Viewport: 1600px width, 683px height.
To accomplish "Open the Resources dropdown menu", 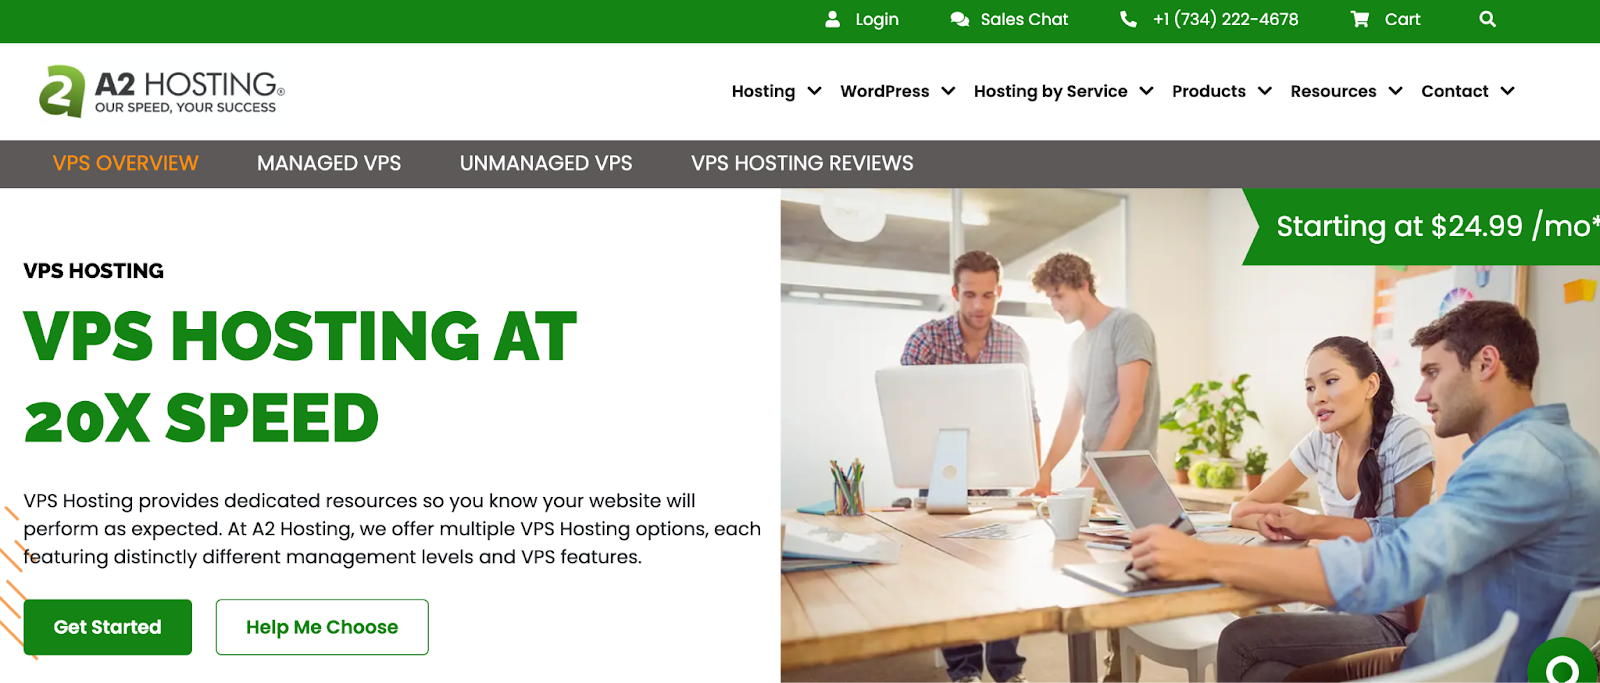I will click(1346, 91).
